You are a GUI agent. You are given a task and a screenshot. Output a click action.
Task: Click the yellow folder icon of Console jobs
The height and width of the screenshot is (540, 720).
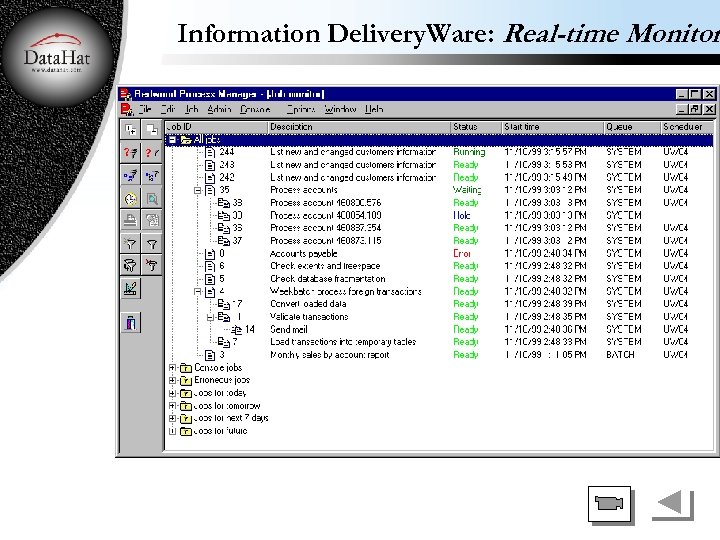(x=186, y=368)
